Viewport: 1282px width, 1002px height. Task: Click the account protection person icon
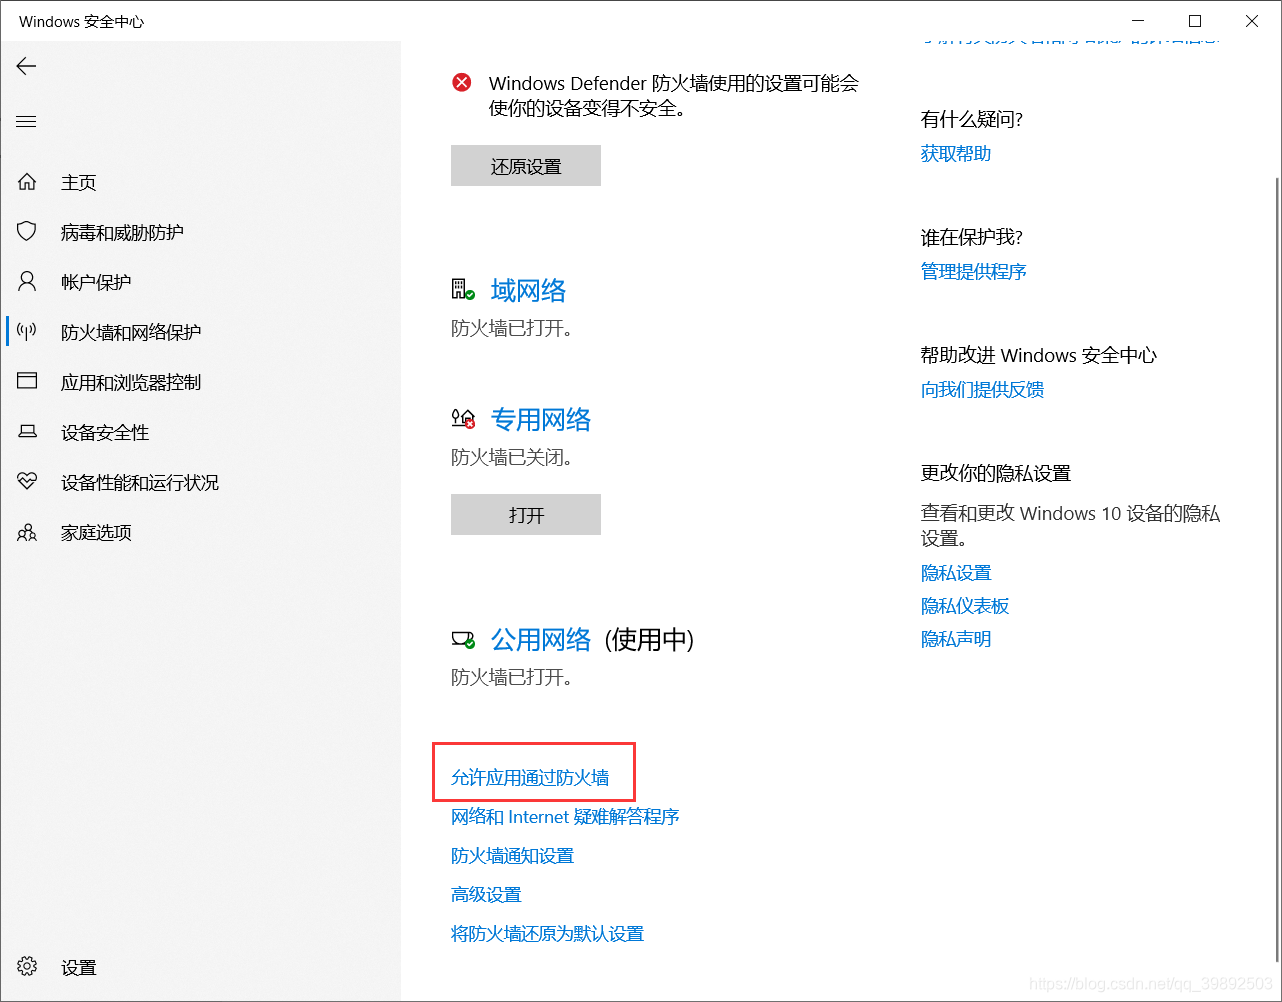pos(27,282)
